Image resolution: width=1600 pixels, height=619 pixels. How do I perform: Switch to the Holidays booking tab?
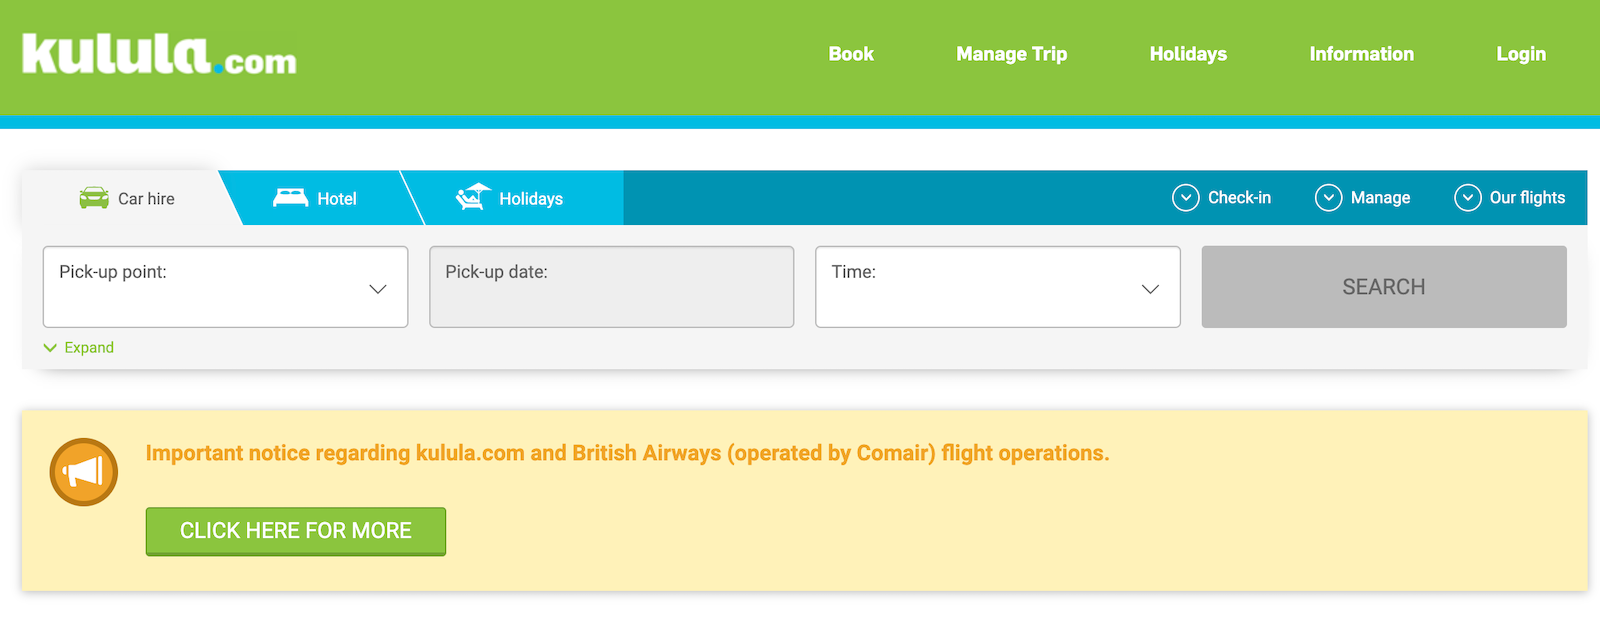(530, 197)
